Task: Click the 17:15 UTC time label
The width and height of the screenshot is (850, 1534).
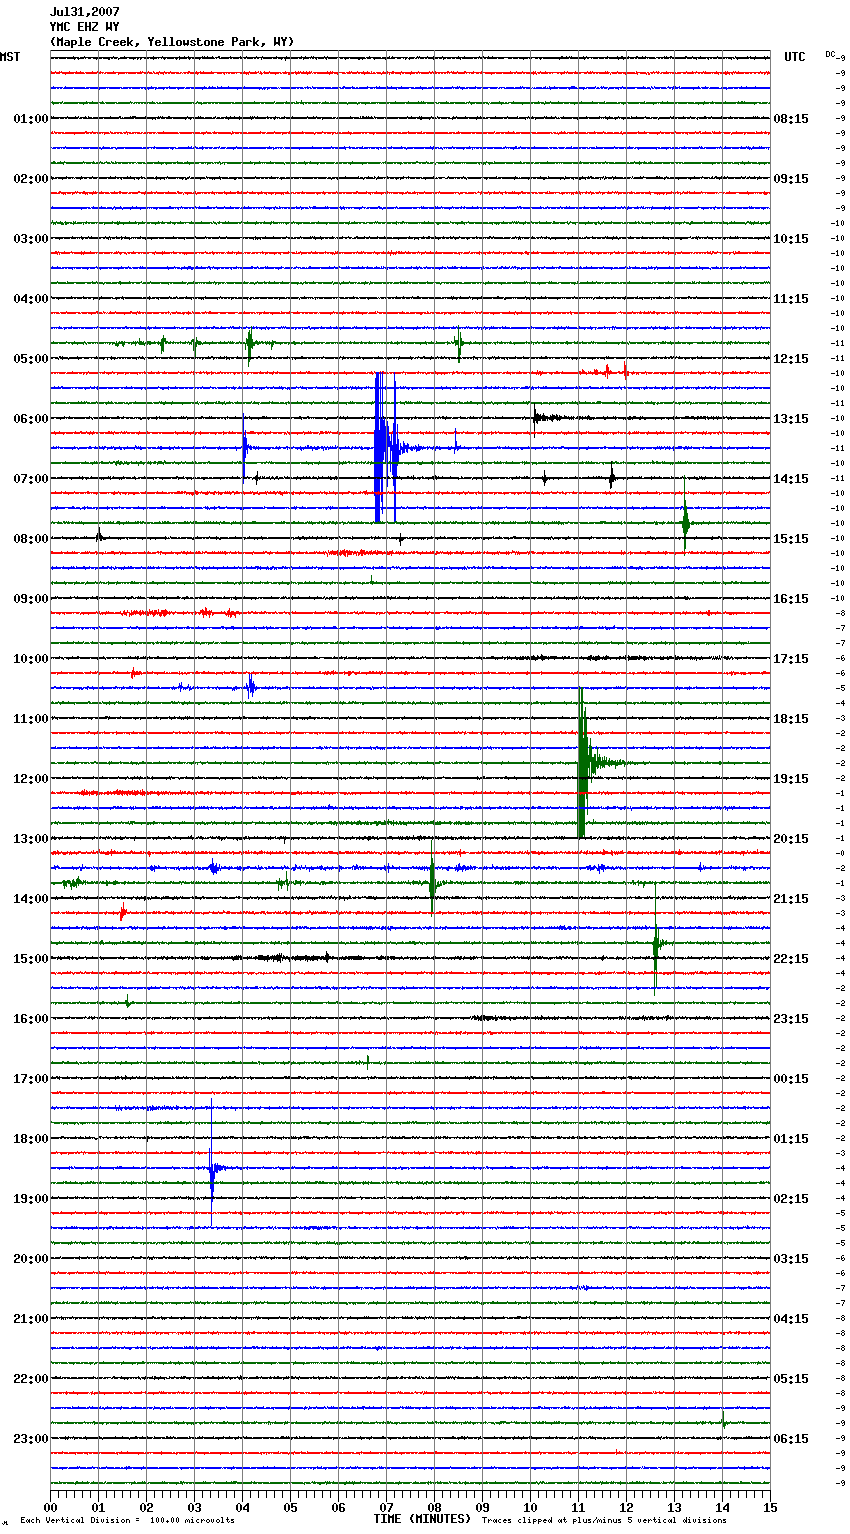Action: click(791, 659)
